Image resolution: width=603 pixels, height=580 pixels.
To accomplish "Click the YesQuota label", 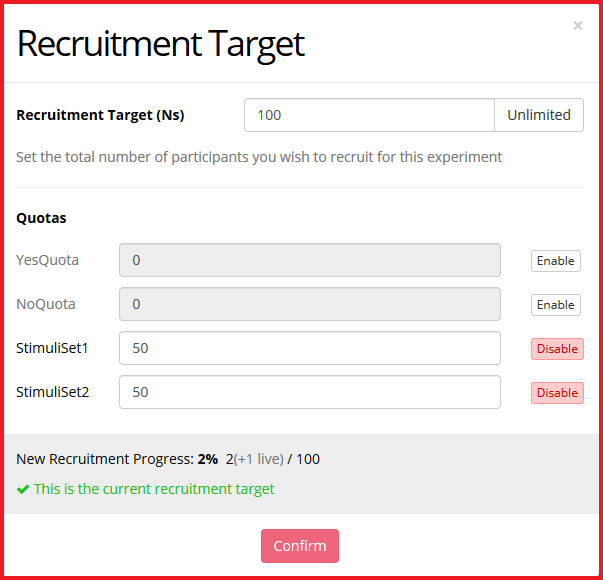I will click(47, 260).
